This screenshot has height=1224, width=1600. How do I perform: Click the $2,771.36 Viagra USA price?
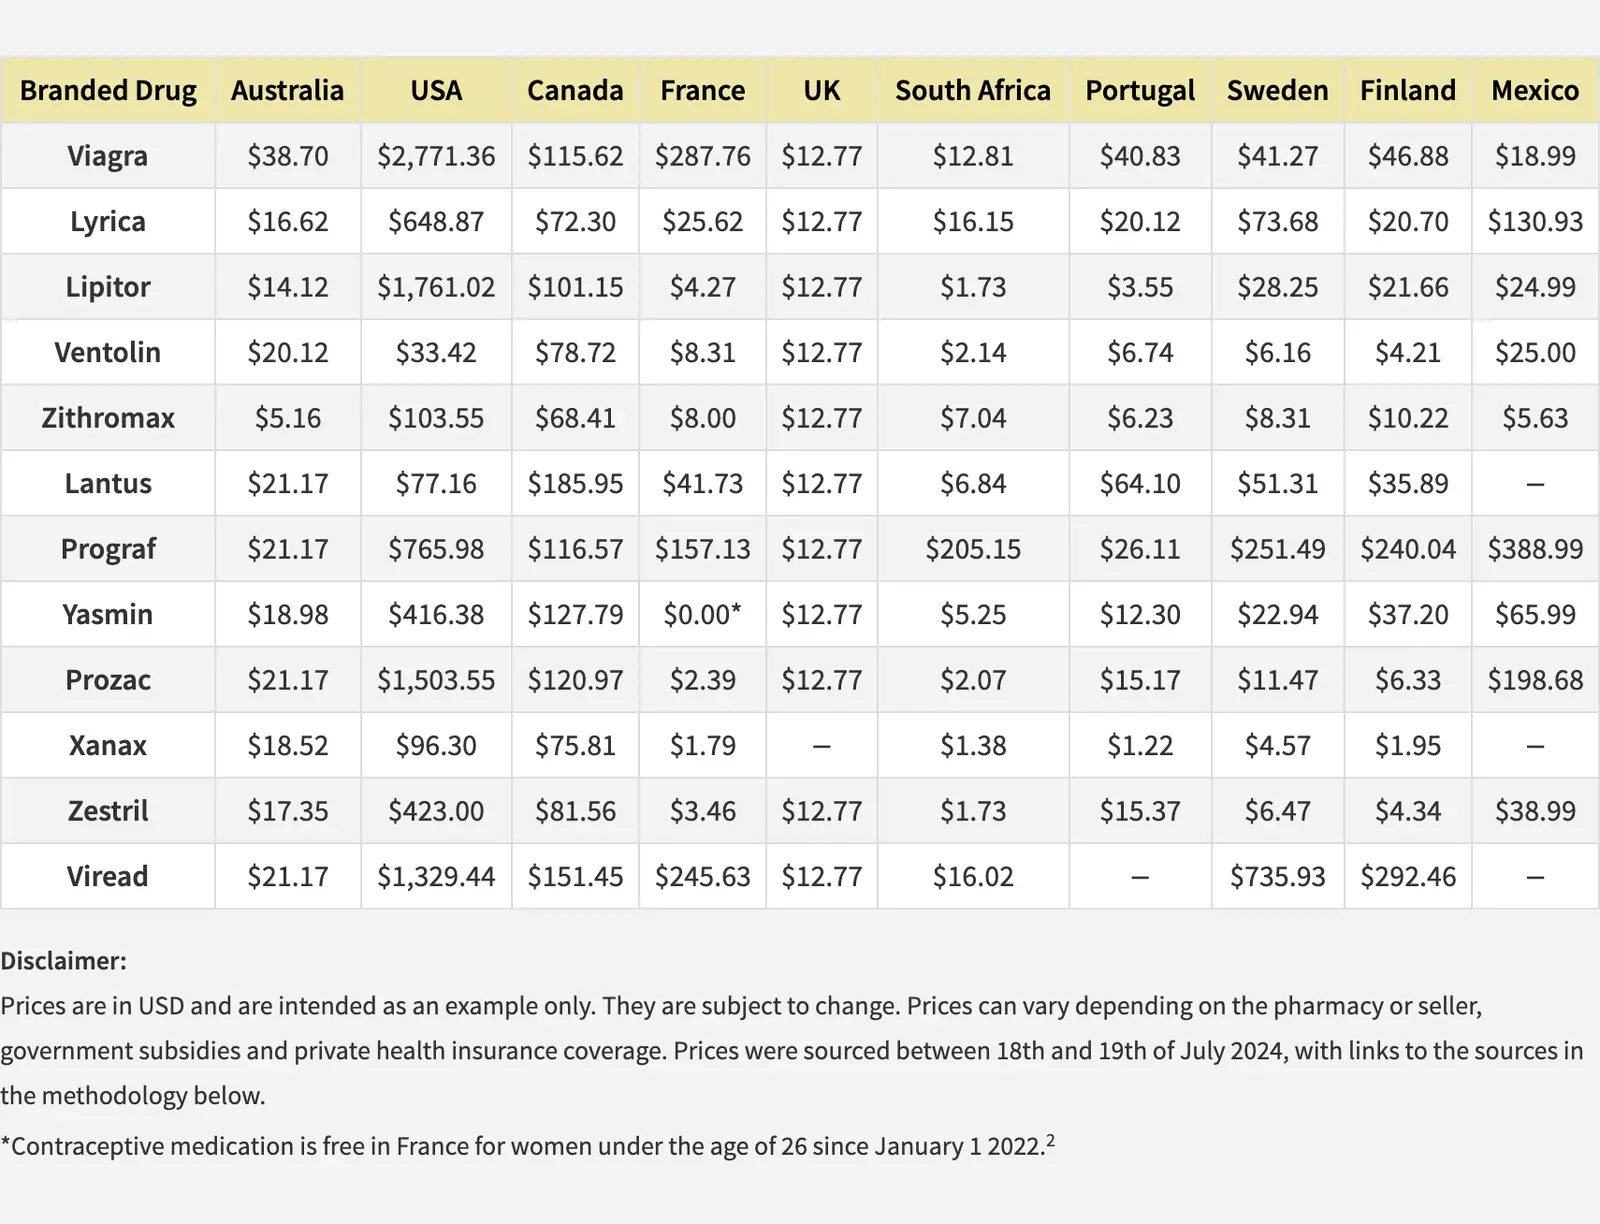click(436, 156)
